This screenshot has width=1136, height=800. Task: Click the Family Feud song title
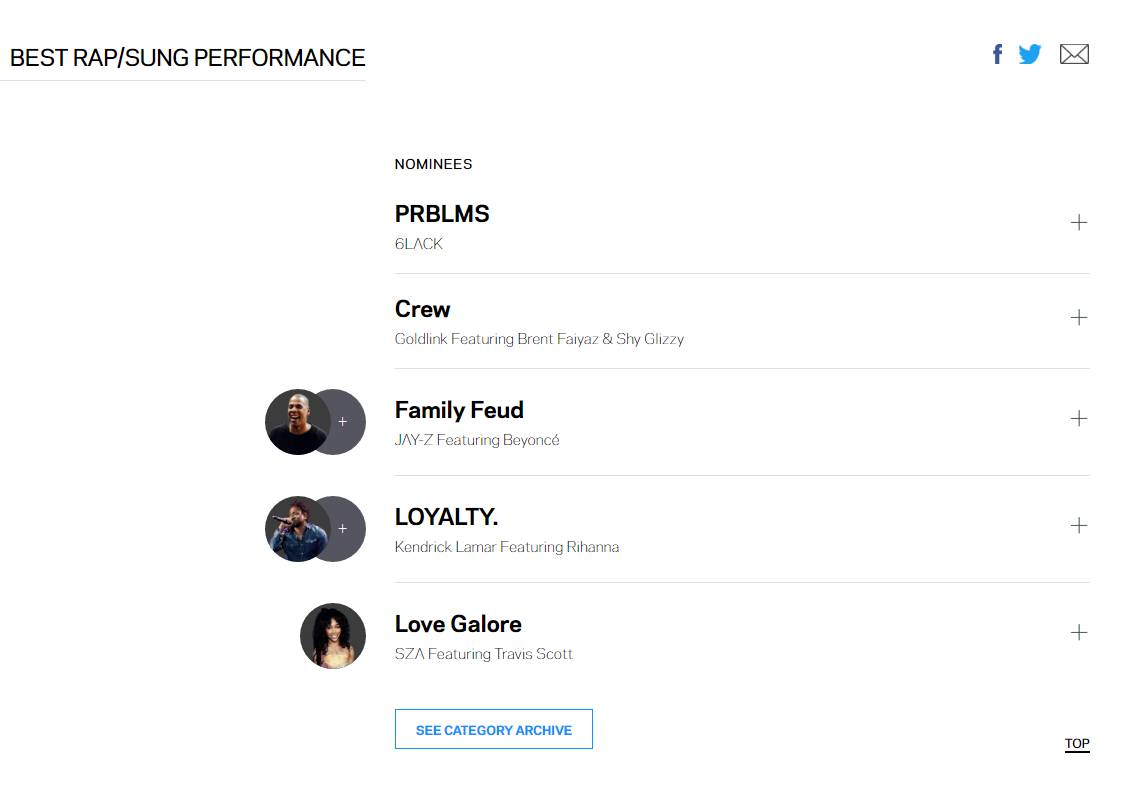459,410
